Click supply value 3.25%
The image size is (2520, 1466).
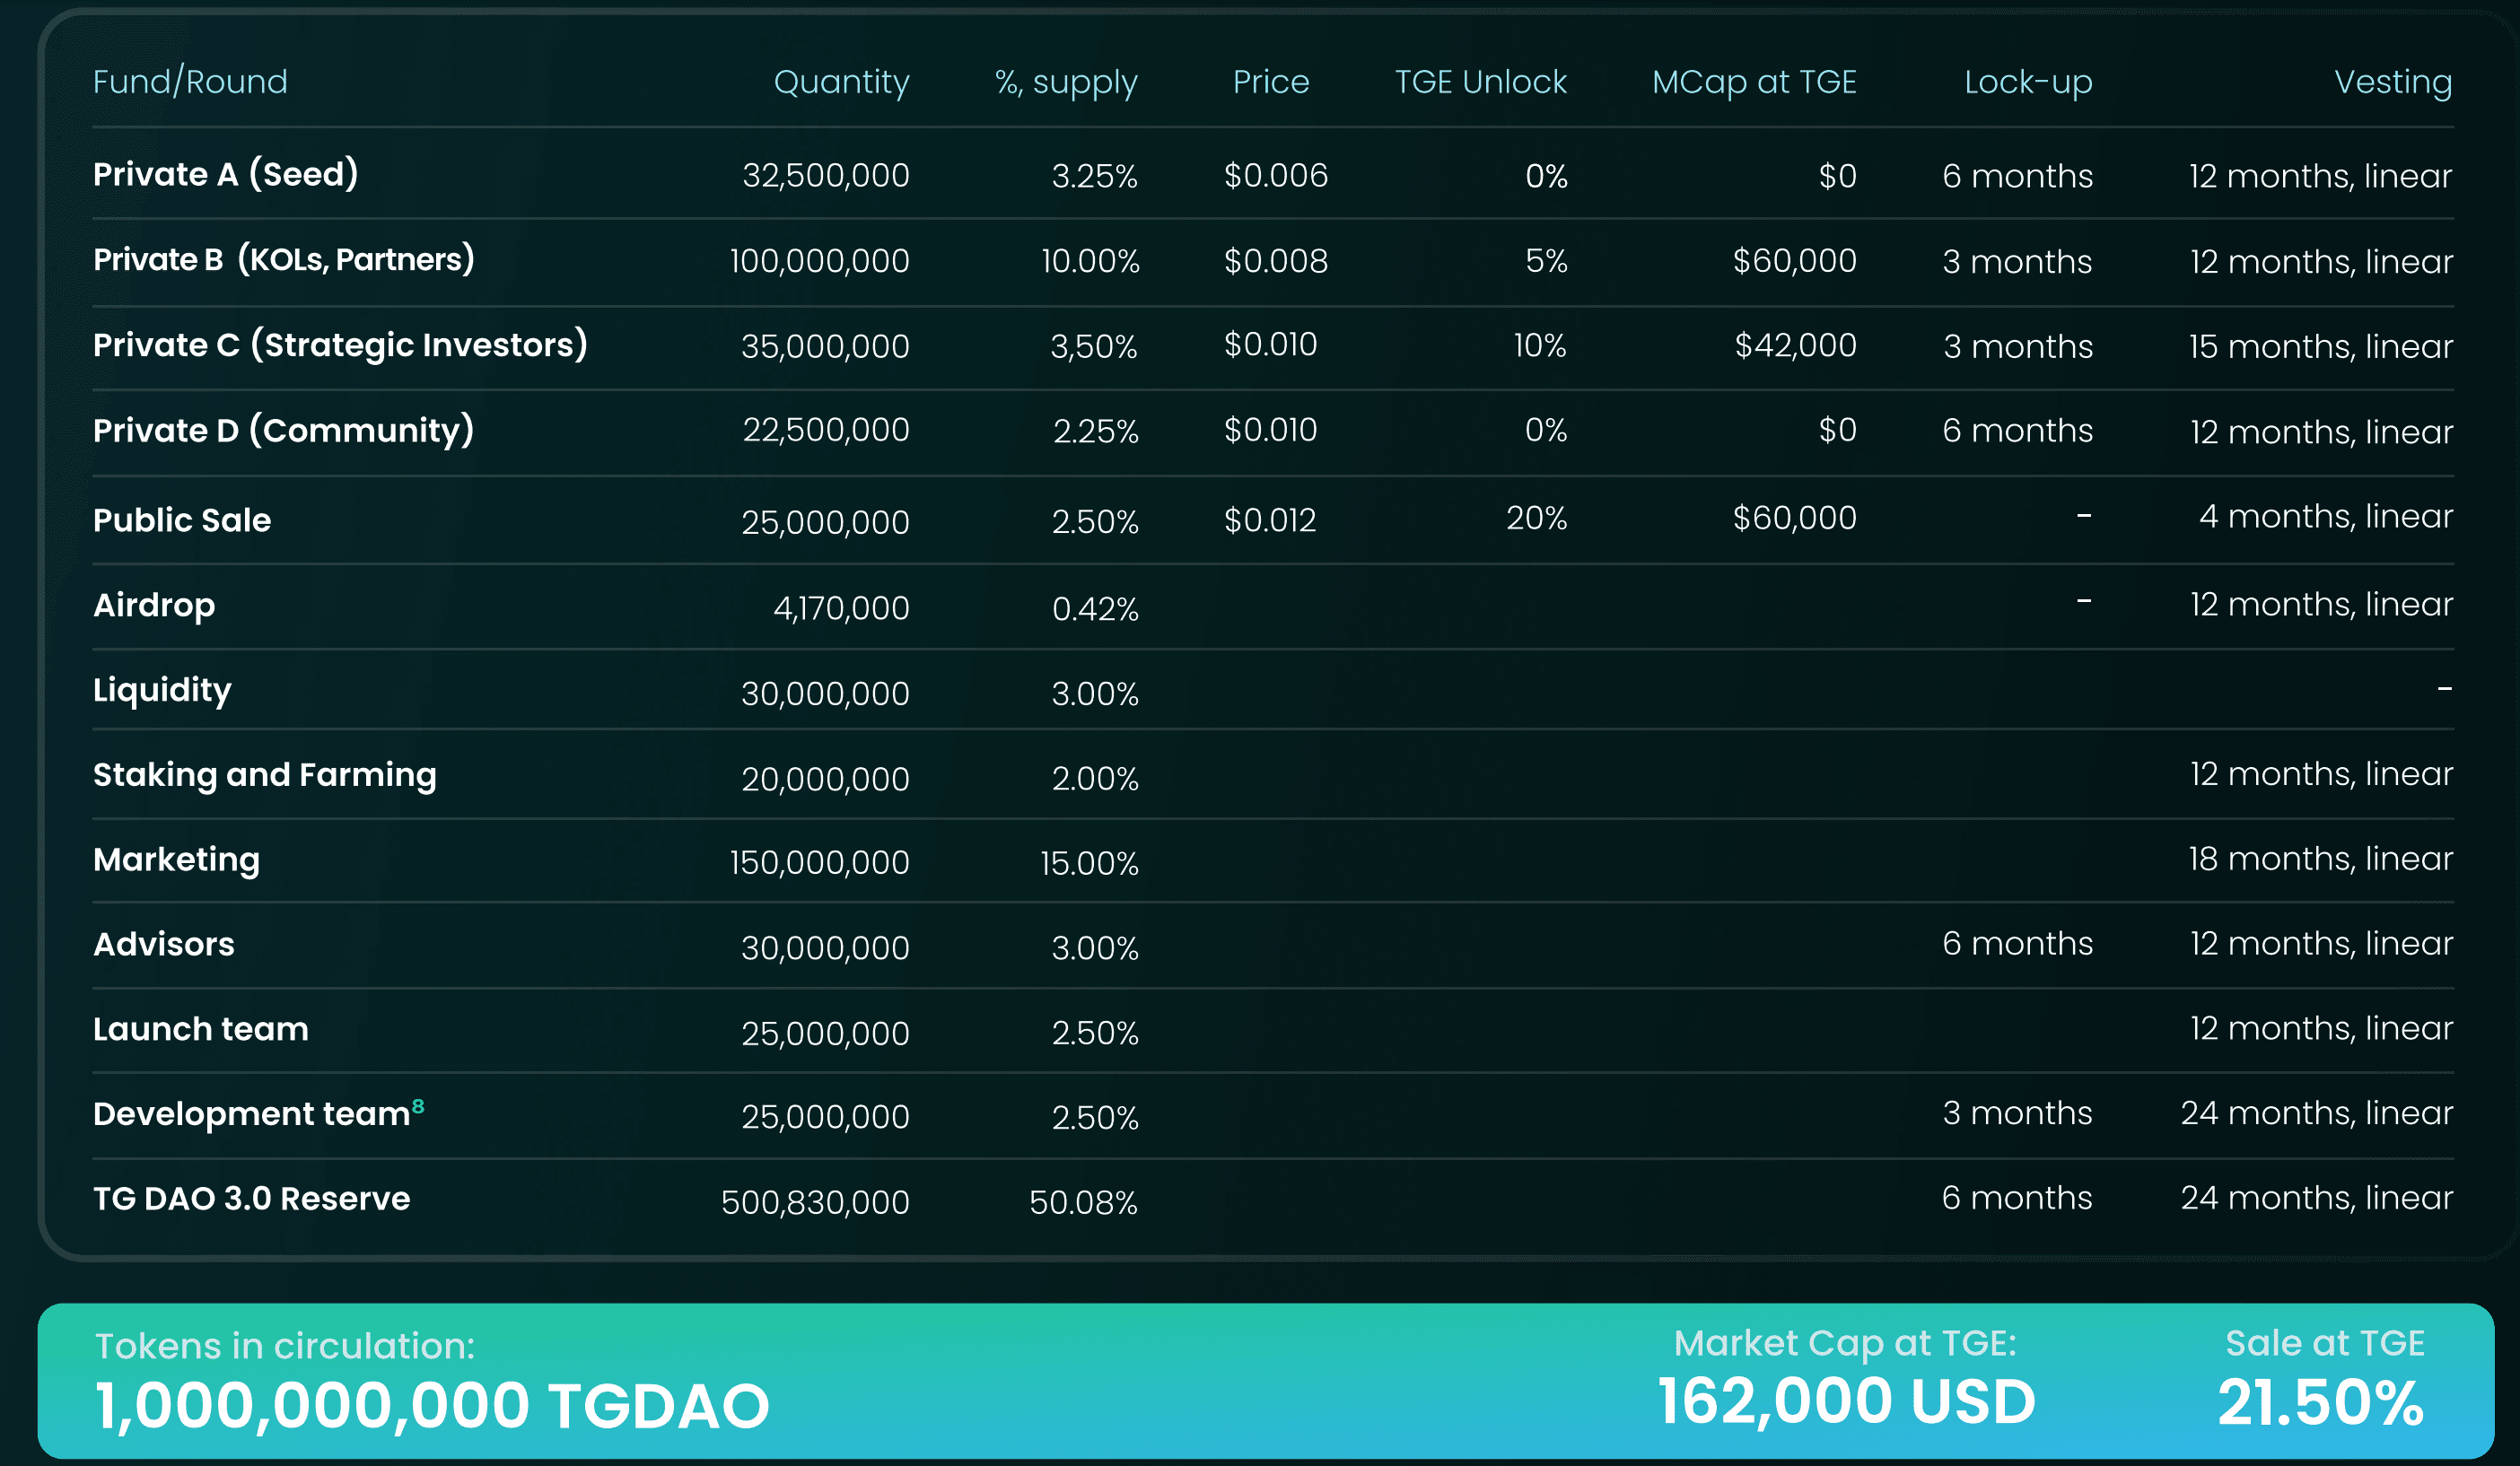[x=1094, y=177]
